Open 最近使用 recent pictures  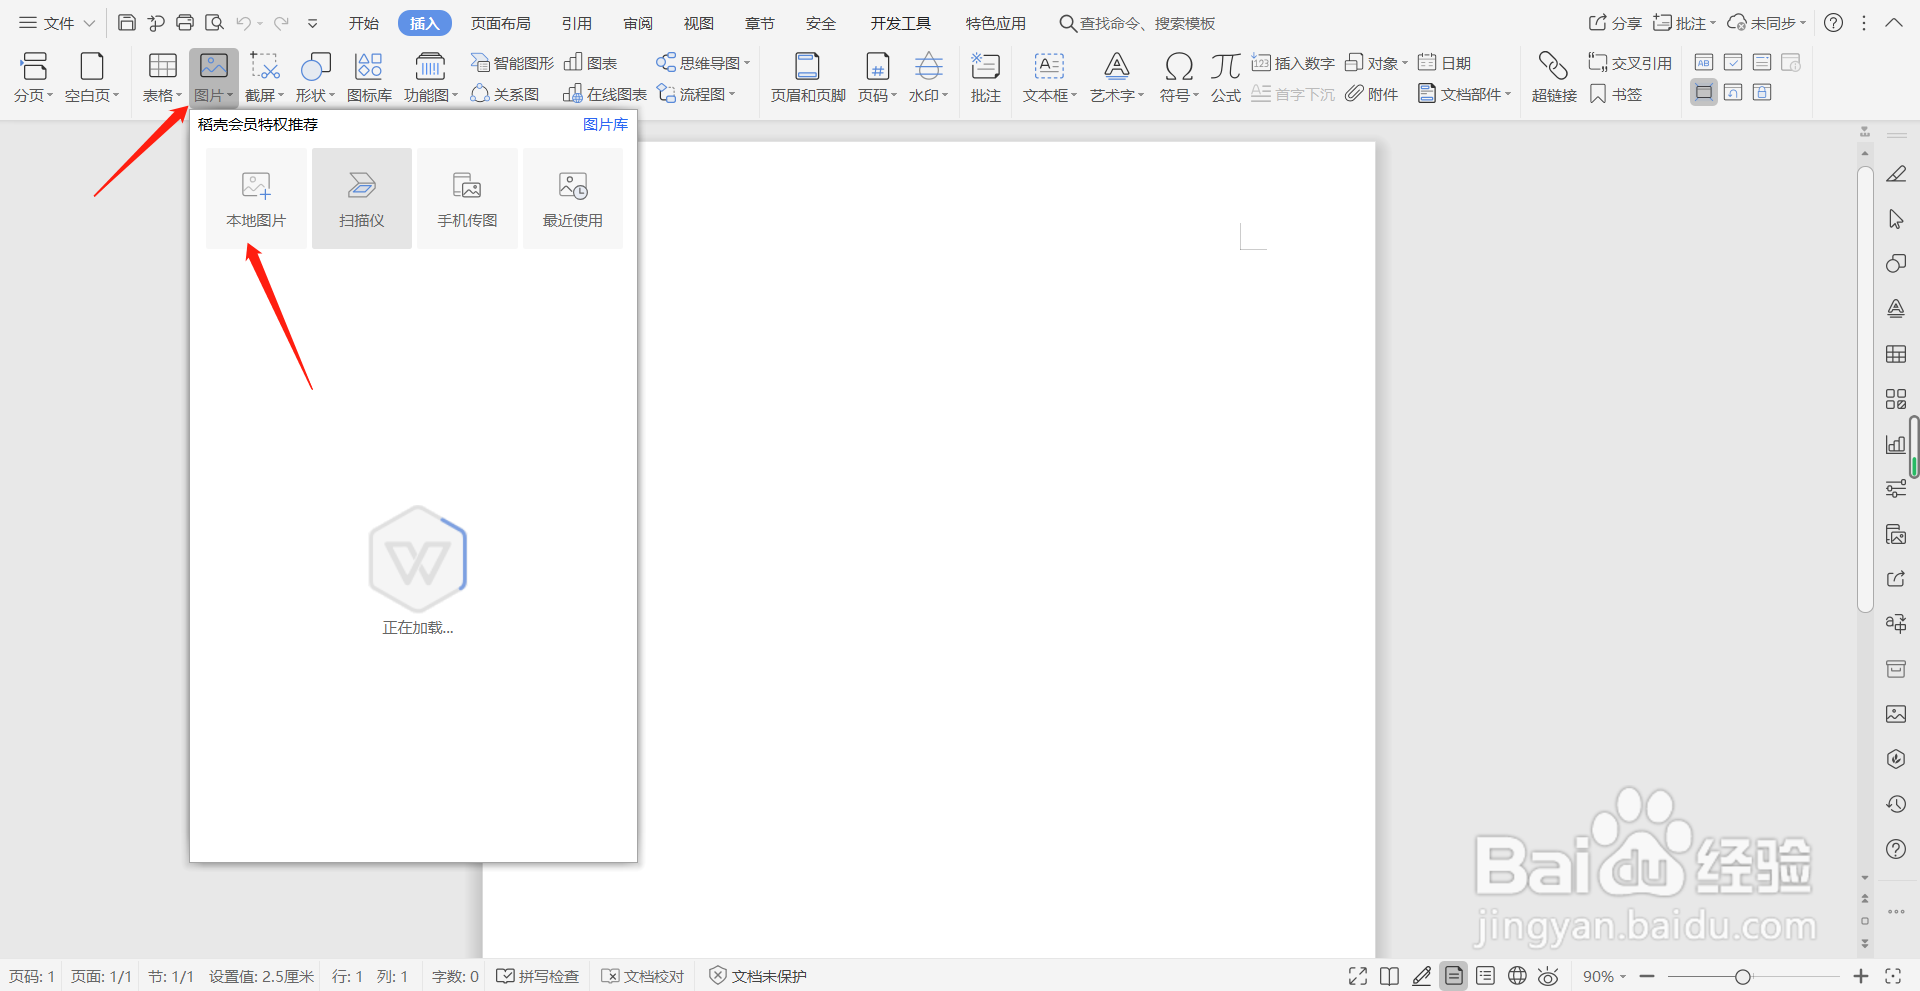[573, 198]
